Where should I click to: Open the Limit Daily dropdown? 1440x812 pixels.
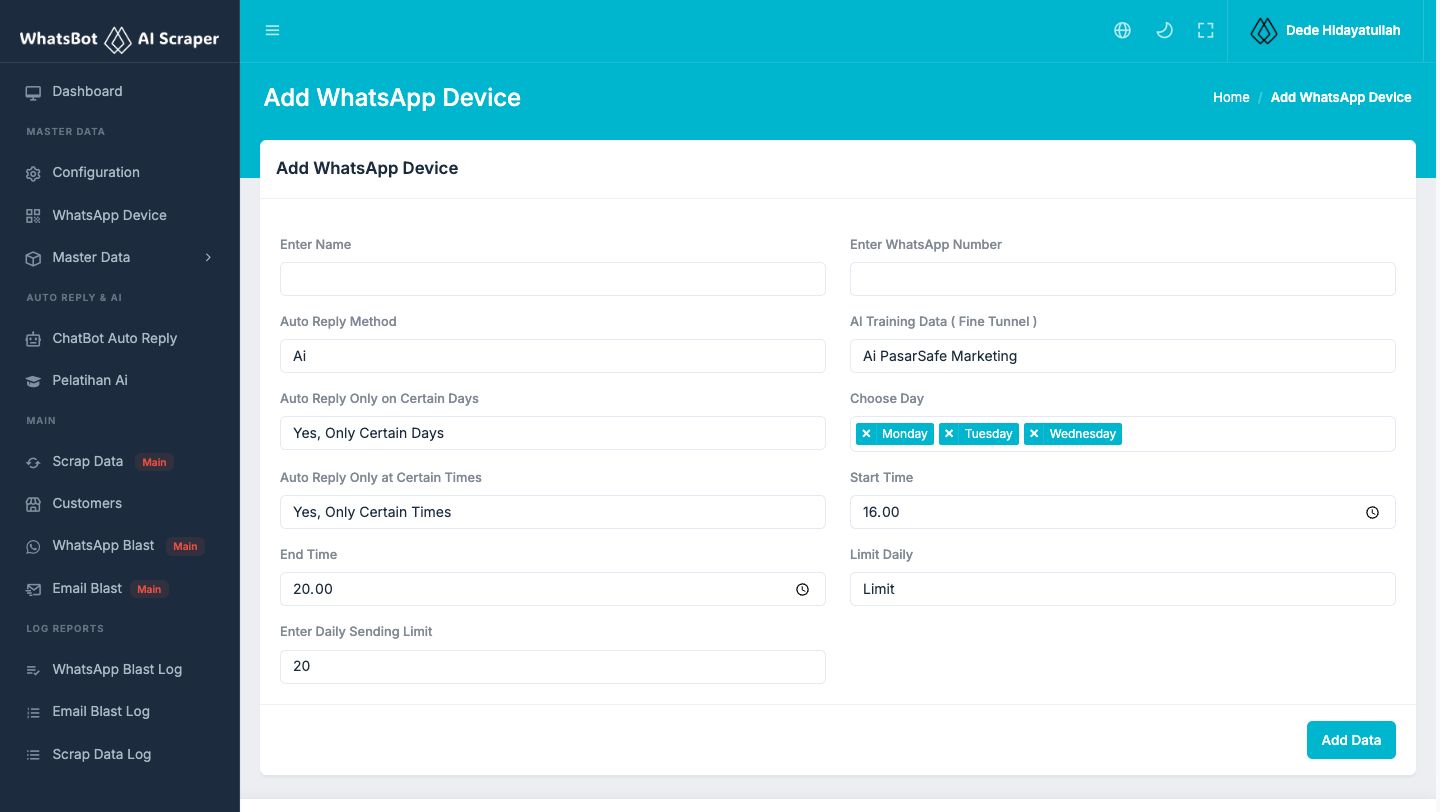pyautogui.click(x=1123, y=589)
